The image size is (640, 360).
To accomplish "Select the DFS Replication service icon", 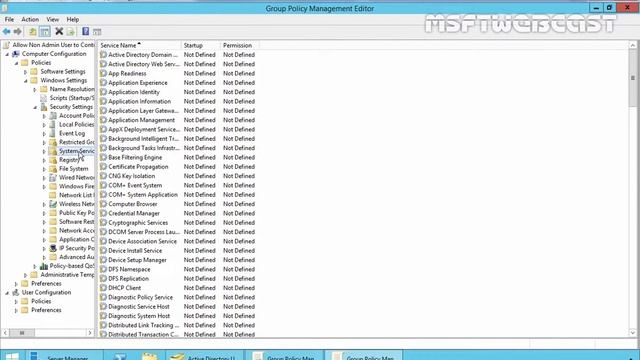I will pyautogui.click(x=103, y=278).
